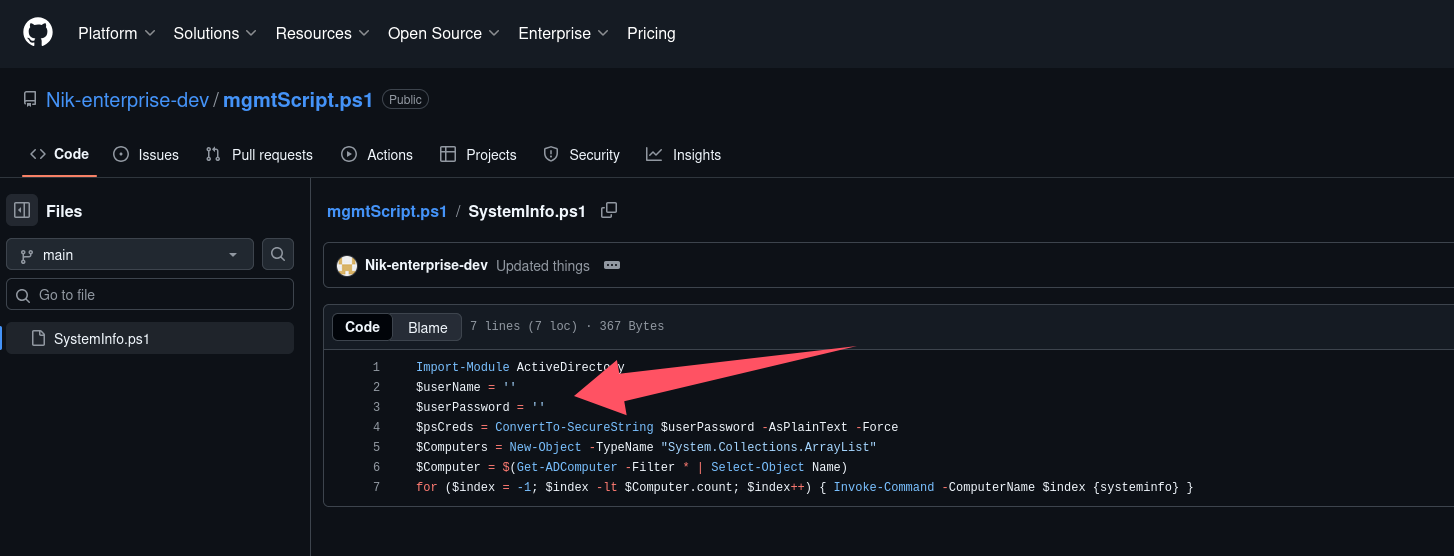
Task: Open the Insights tab
Action: coord(683,155)
